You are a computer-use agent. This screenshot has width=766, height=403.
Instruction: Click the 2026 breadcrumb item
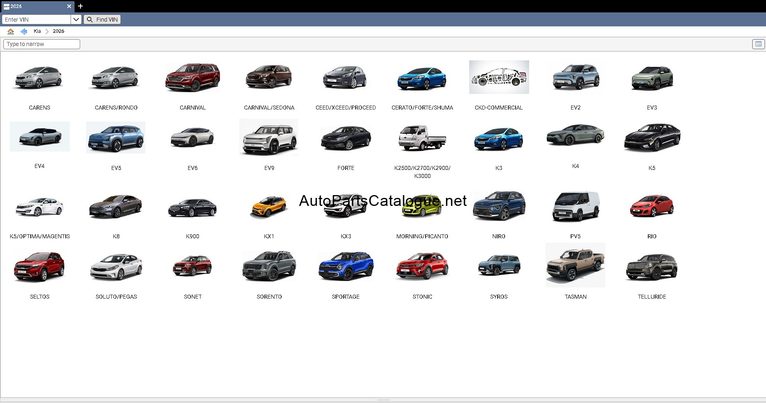pos(59,31)
